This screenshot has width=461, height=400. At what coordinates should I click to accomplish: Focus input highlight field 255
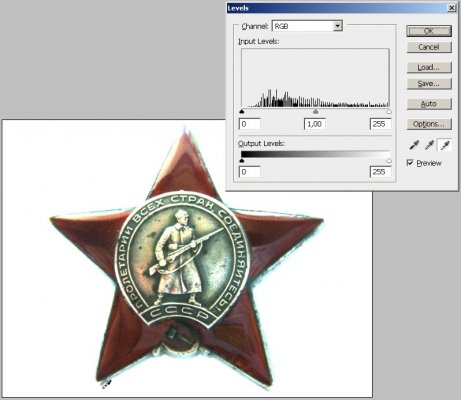pyautogui.click(x=380, y=124)
